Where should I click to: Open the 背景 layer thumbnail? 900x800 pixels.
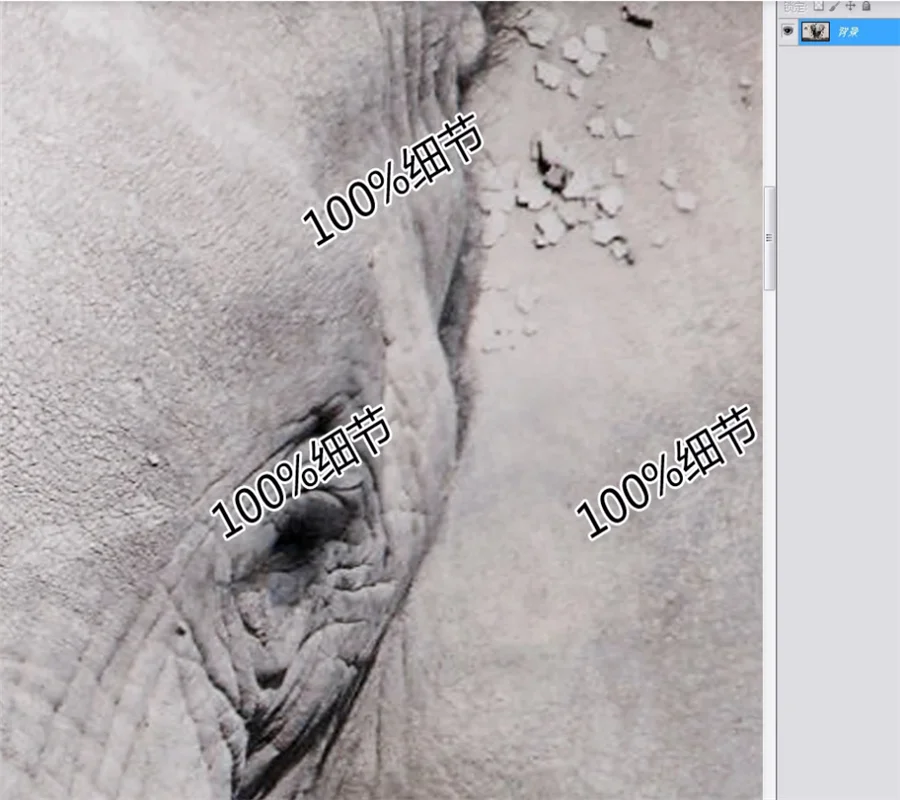tap(815, 32)
